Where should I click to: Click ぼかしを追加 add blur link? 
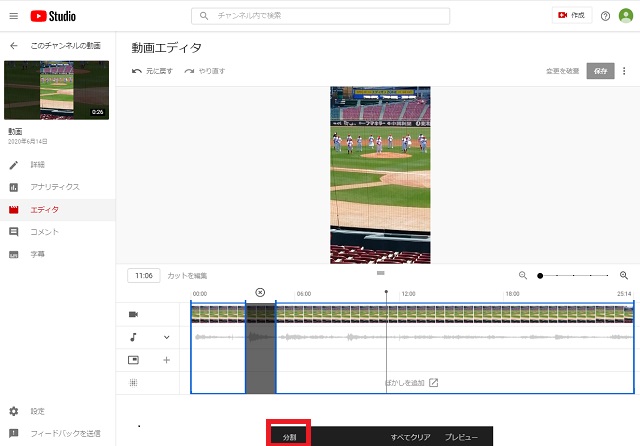(x=411, y=383)
